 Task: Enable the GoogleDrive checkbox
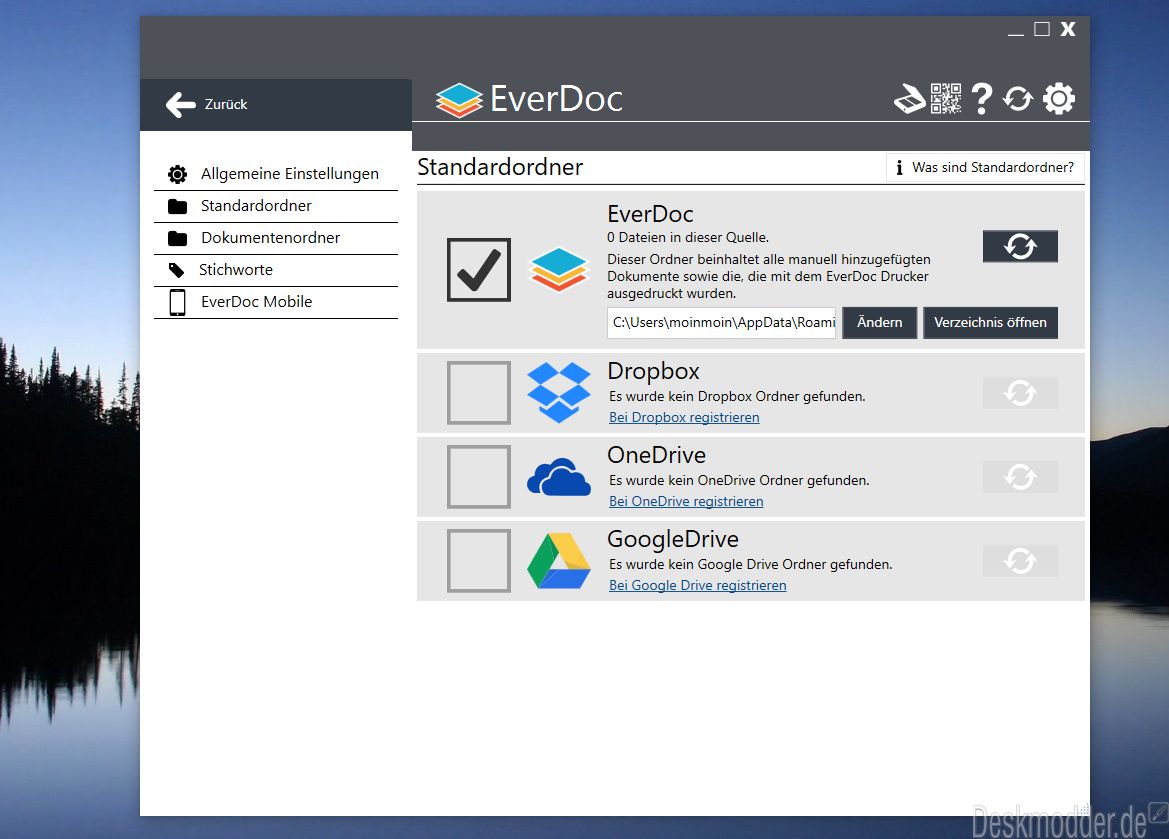[479, 561]
